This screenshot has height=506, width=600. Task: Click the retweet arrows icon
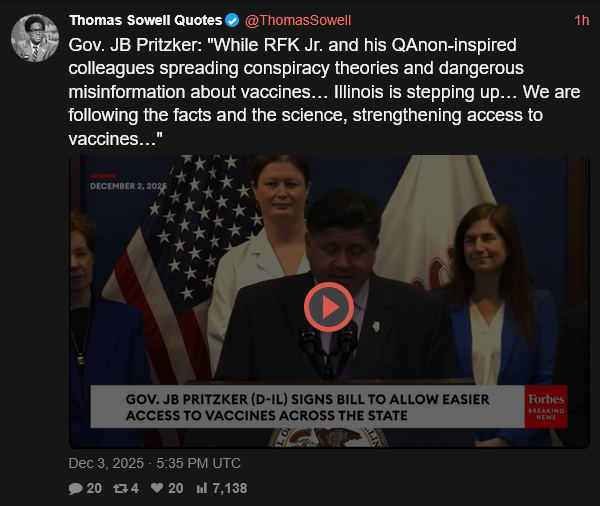click(121, 488)
